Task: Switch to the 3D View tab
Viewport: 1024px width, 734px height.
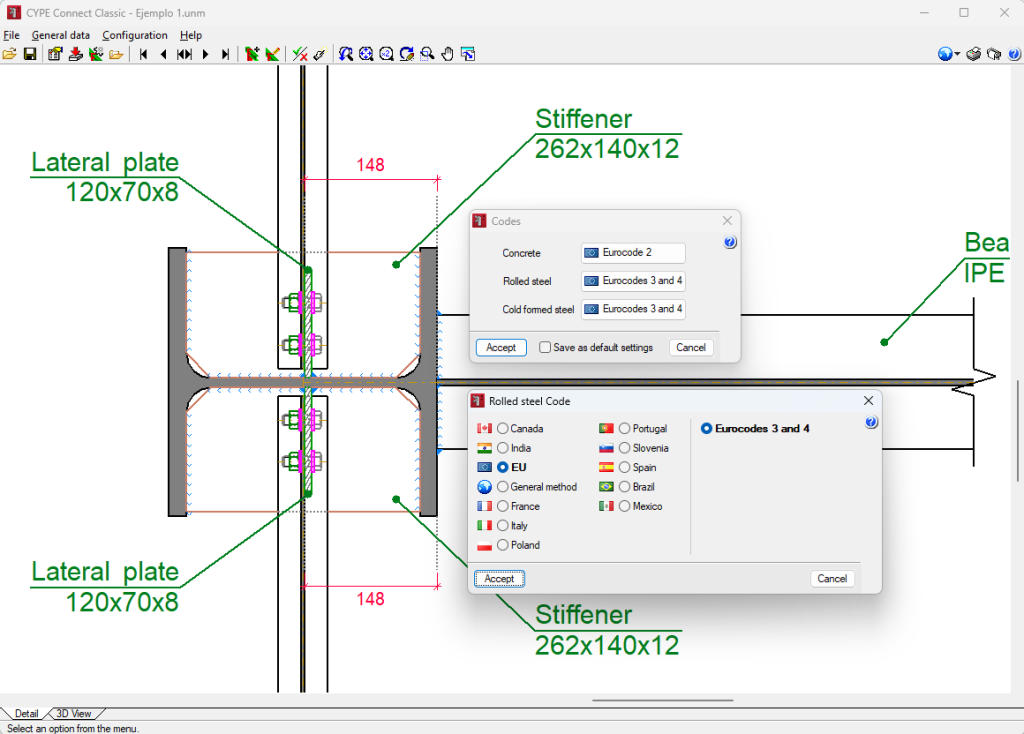Action: click(x=74, y=713)
